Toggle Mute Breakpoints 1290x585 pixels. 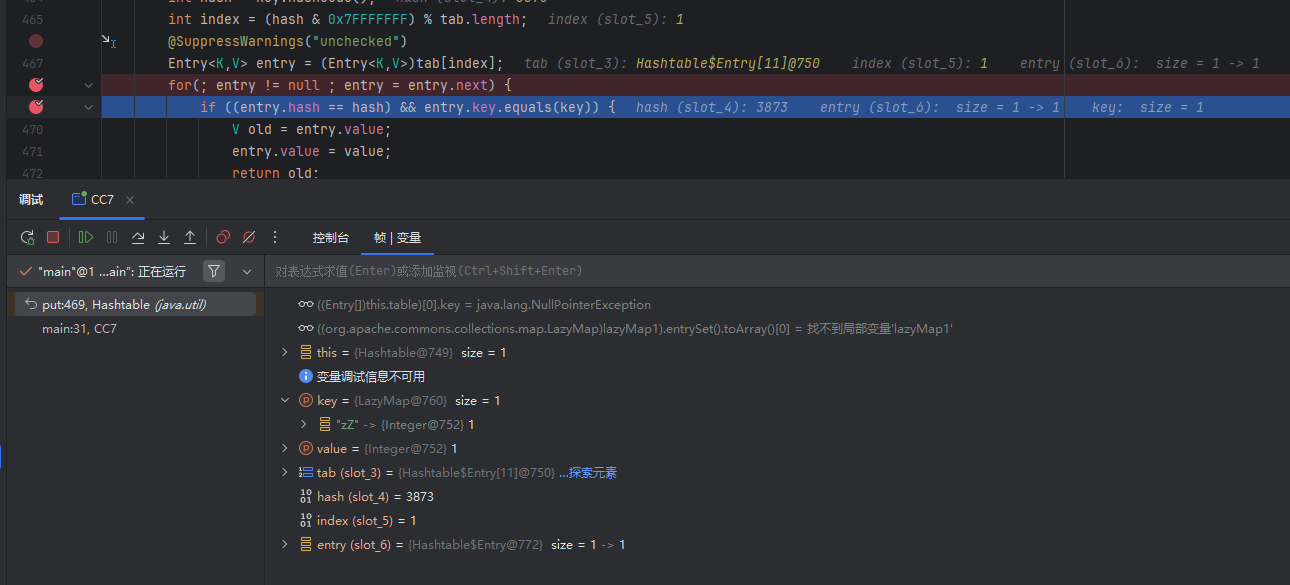pos(249,237)
